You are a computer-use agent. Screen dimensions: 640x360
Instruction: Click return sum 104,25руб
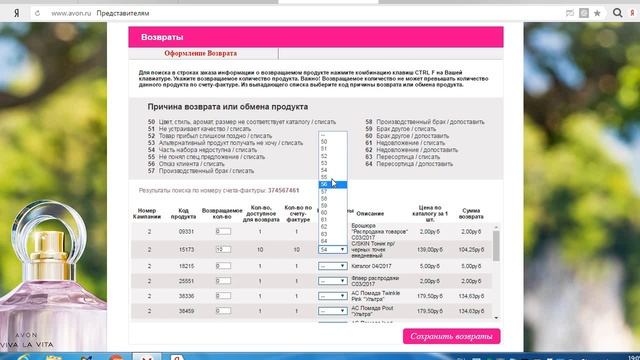pos(471,249)
